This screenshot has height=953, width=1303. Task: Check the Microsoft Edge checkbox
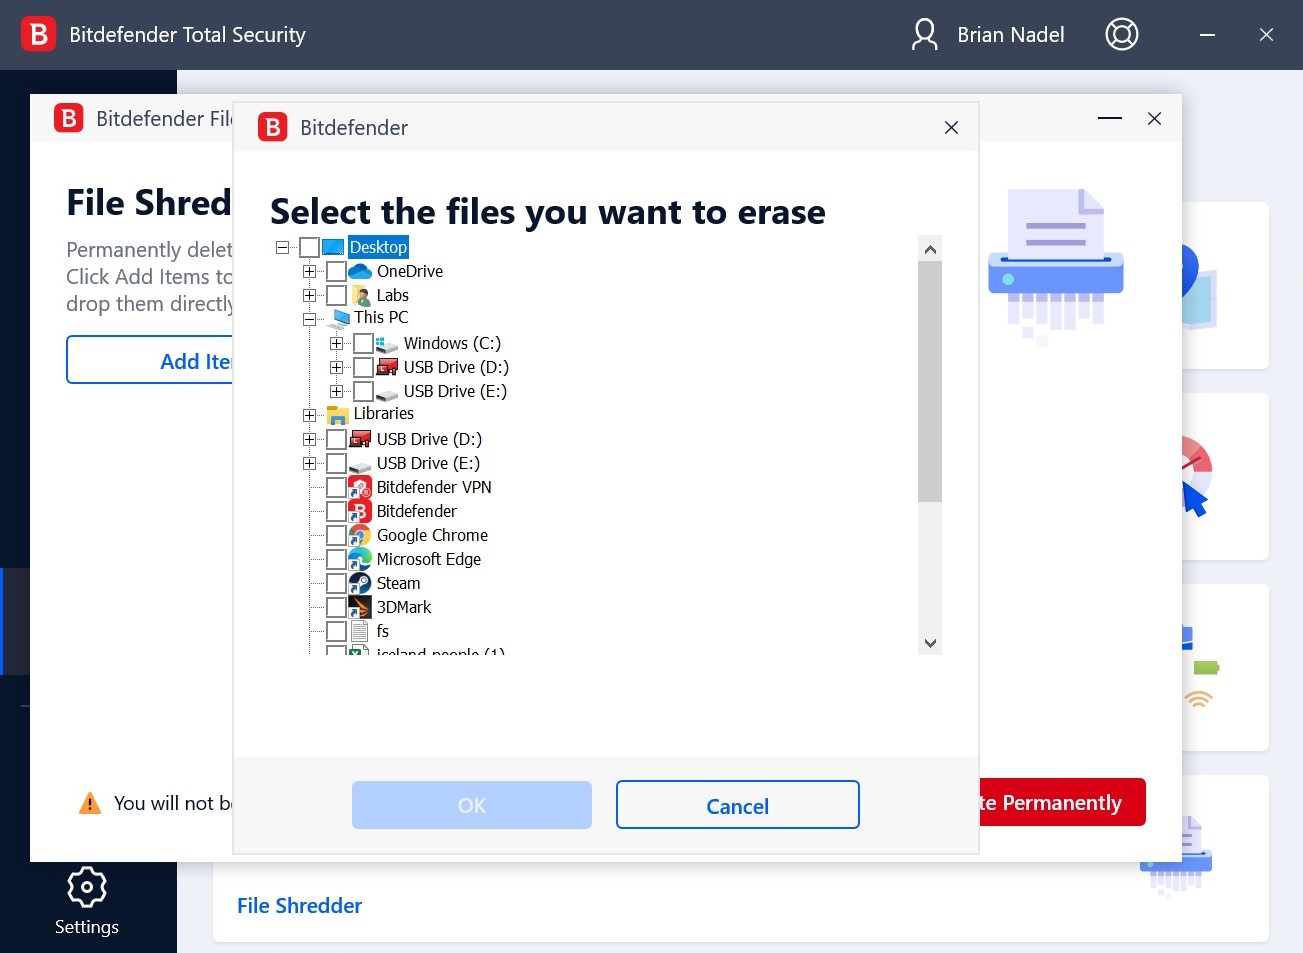[x=336, y=559]
